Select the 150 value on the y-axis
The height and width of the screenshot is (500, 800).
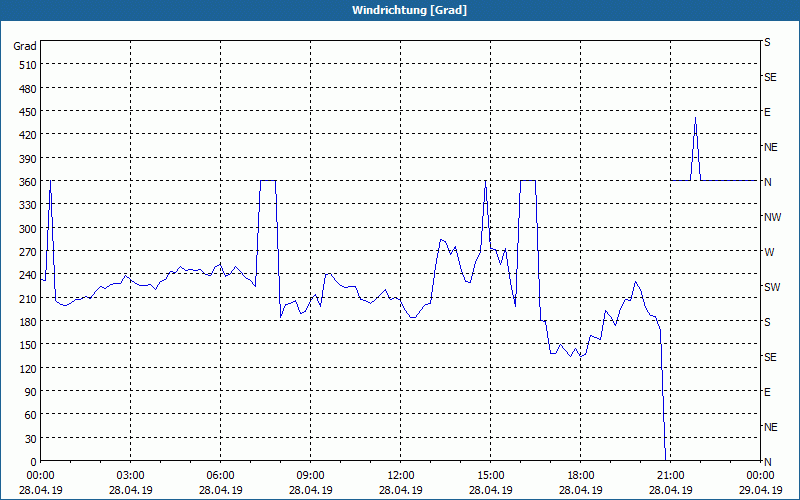29,345
